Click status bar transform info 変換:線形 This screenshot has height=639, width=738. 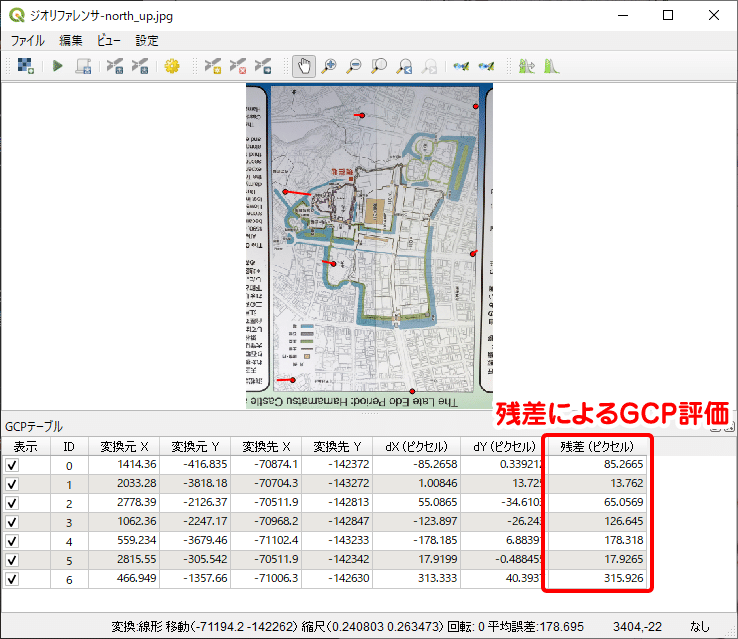136,627
